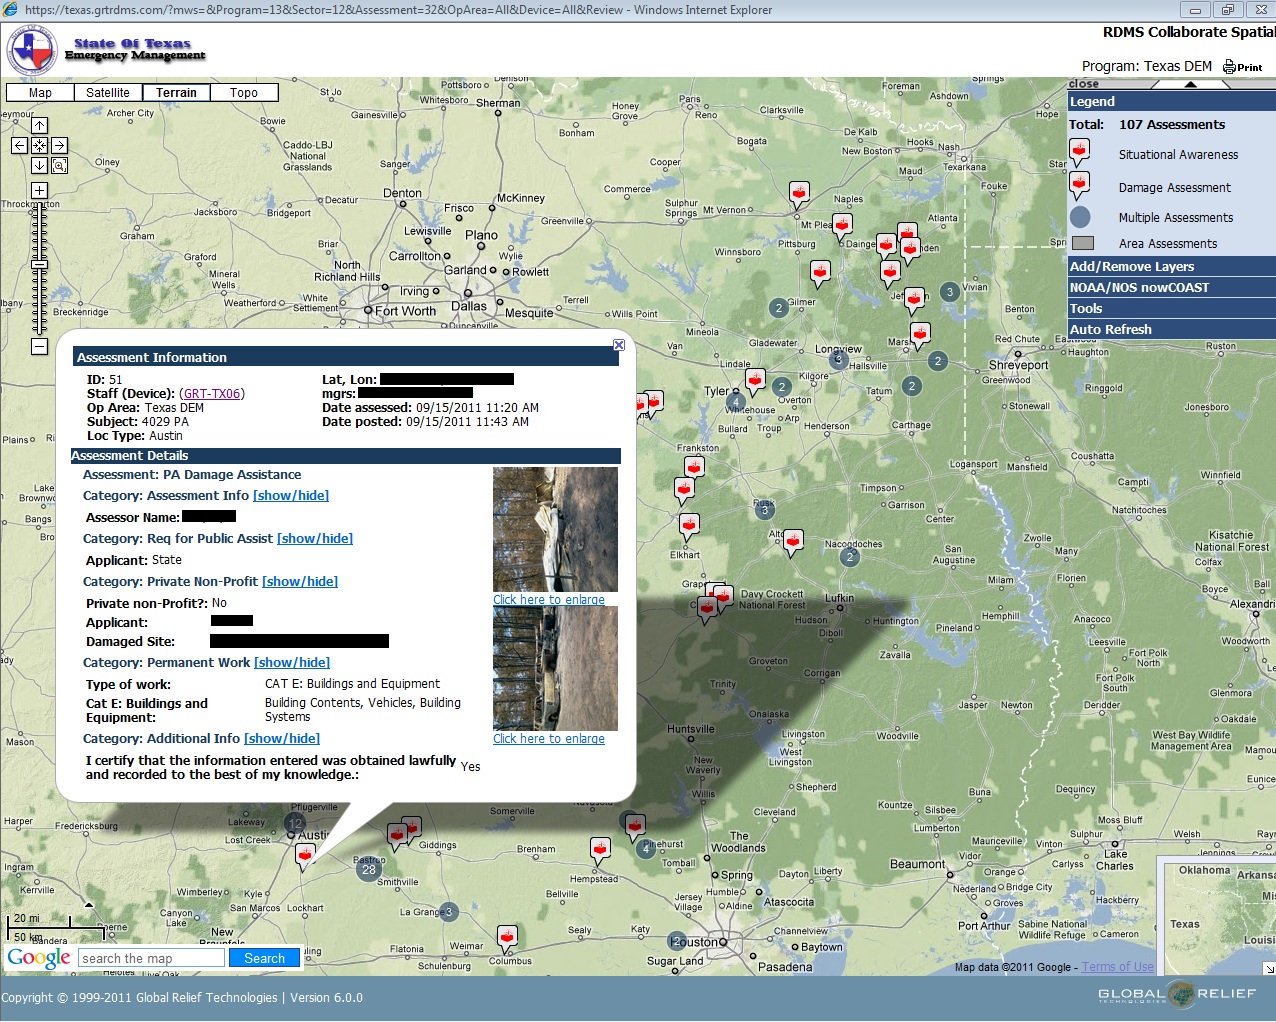This screenshot has height=1022, width=1276.
Task: Click the pan left arrow control
Action: coord(19,145)
